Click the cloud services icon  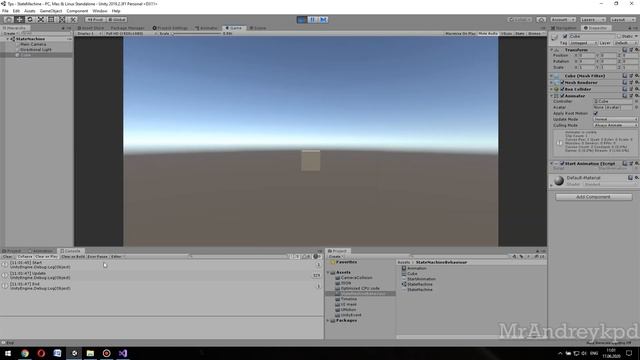tap(541, 20)
